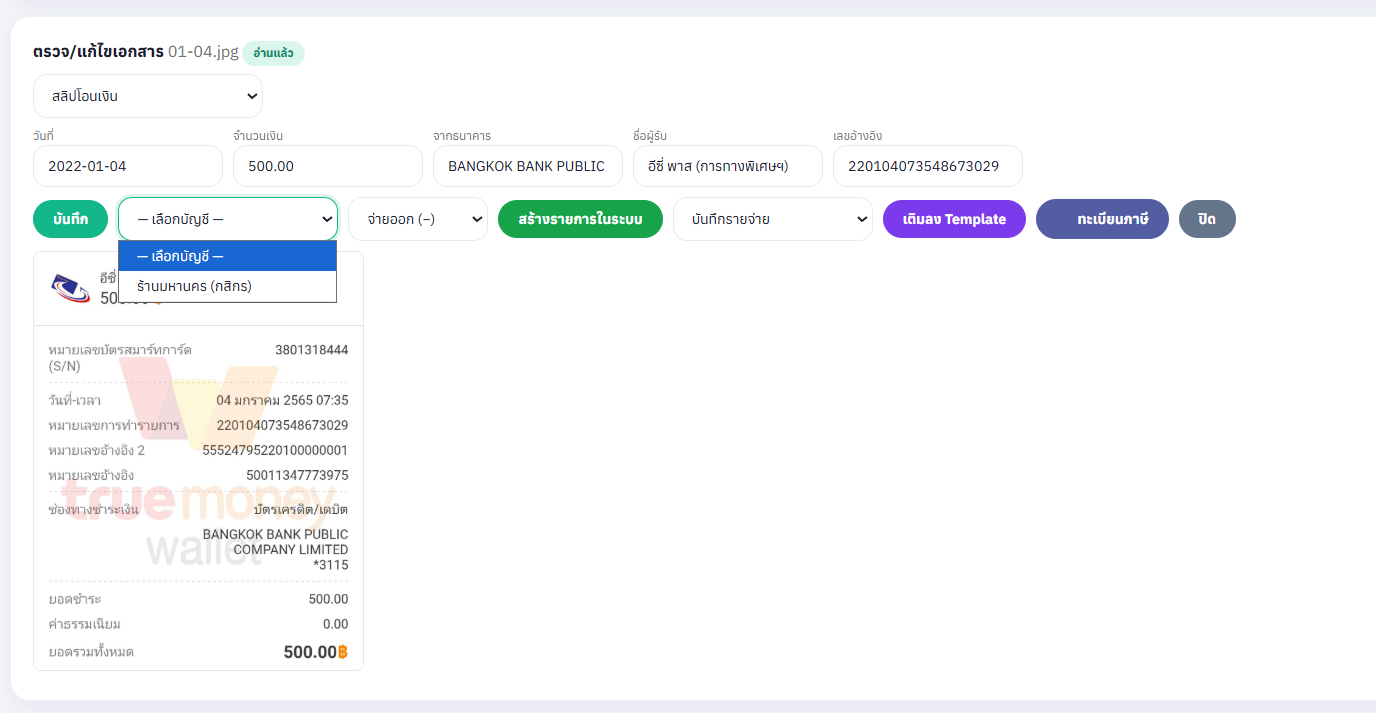Open the สลิปโอนเงิน document type dropdown
Screen dimensions: 1376x713
pos(148,96)
